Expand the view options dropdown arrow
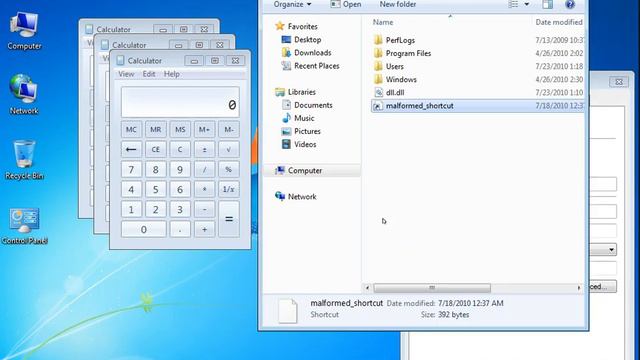This screenshot has height=360, width=640. [527, 4]
